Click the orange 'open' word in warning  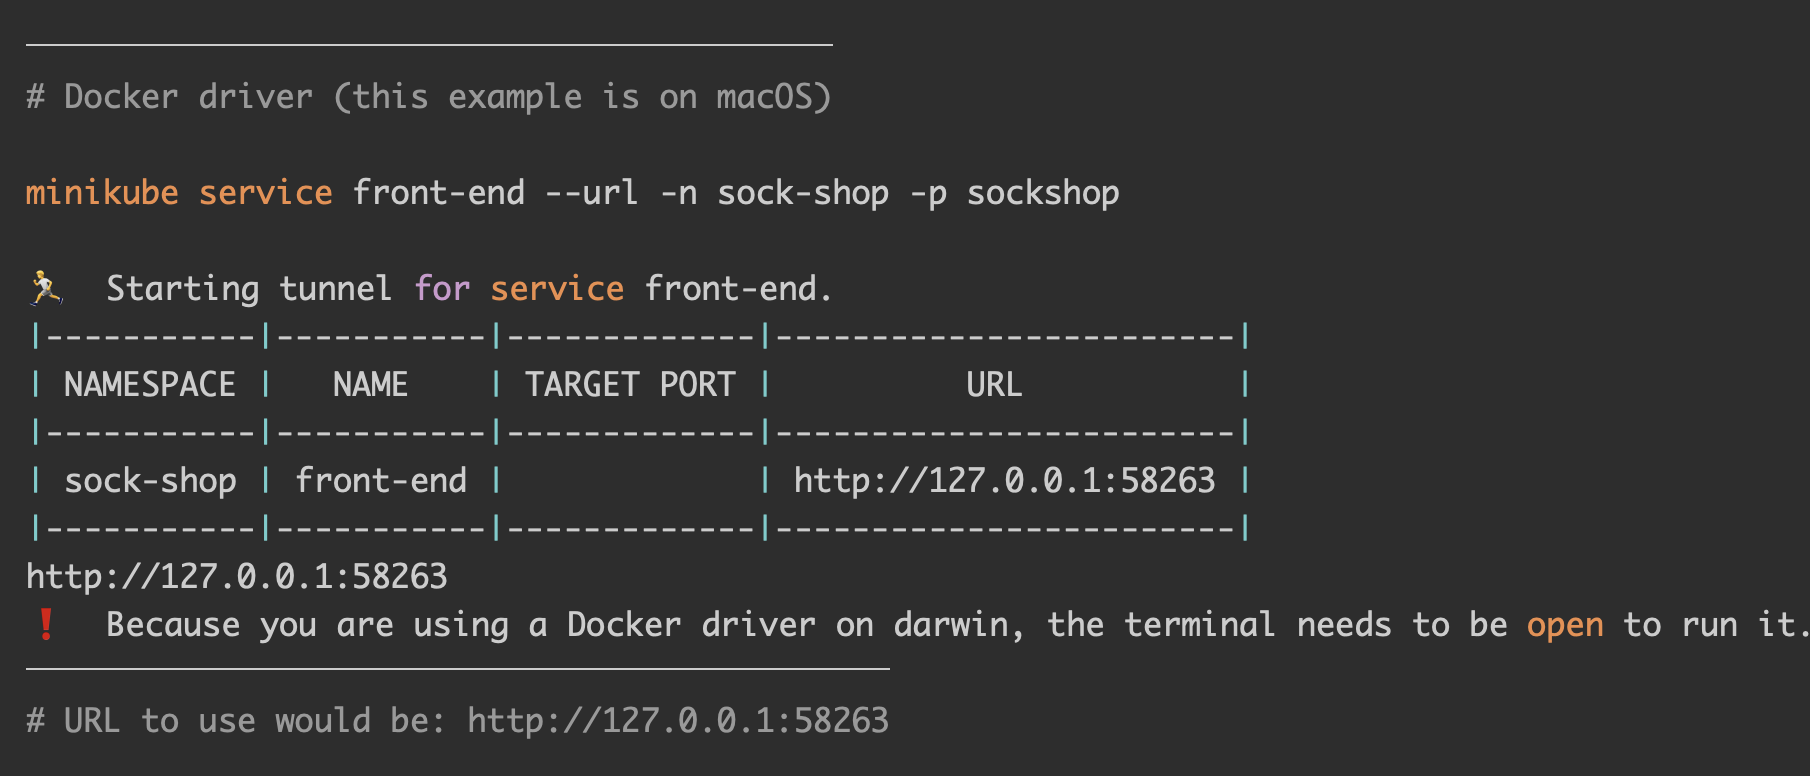(1564, 625)
